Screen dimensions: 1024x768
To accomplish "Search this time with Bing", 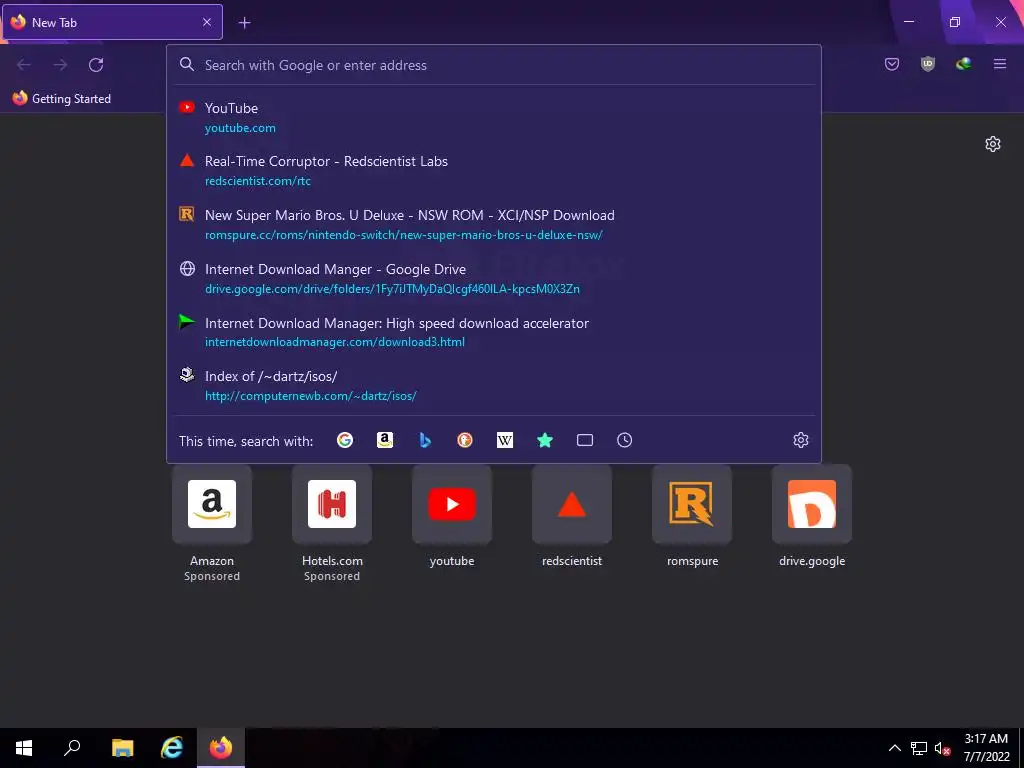I will 425,440.
